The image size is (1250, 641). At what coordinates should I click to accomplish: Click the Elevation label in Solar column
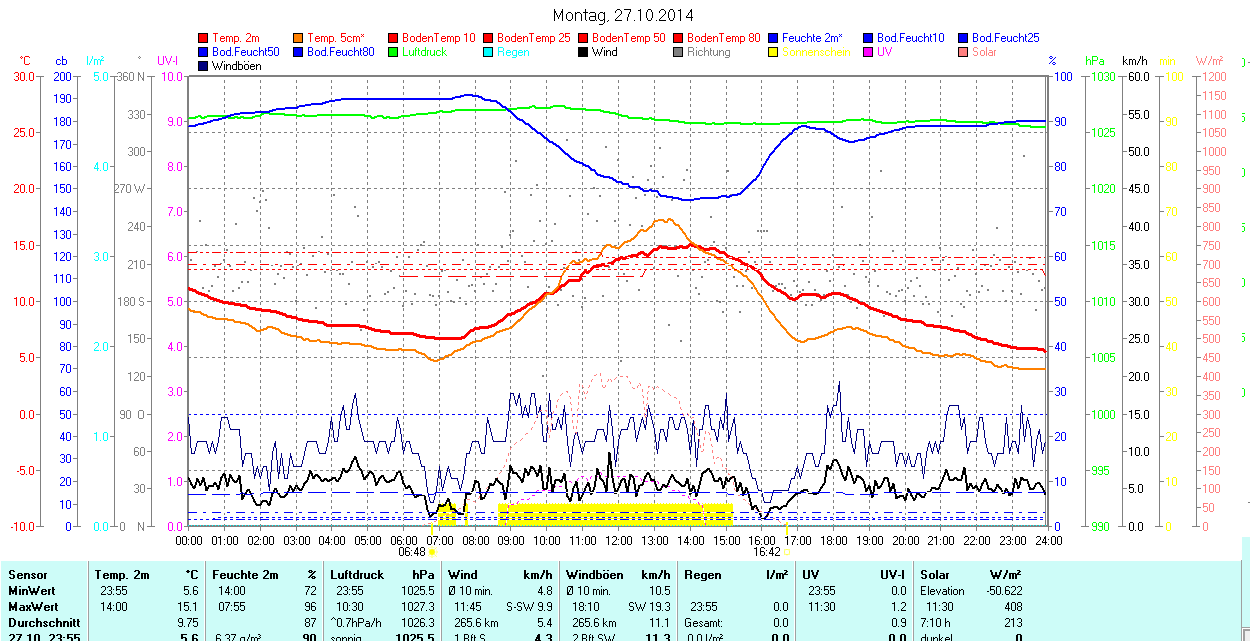(943, 591)
